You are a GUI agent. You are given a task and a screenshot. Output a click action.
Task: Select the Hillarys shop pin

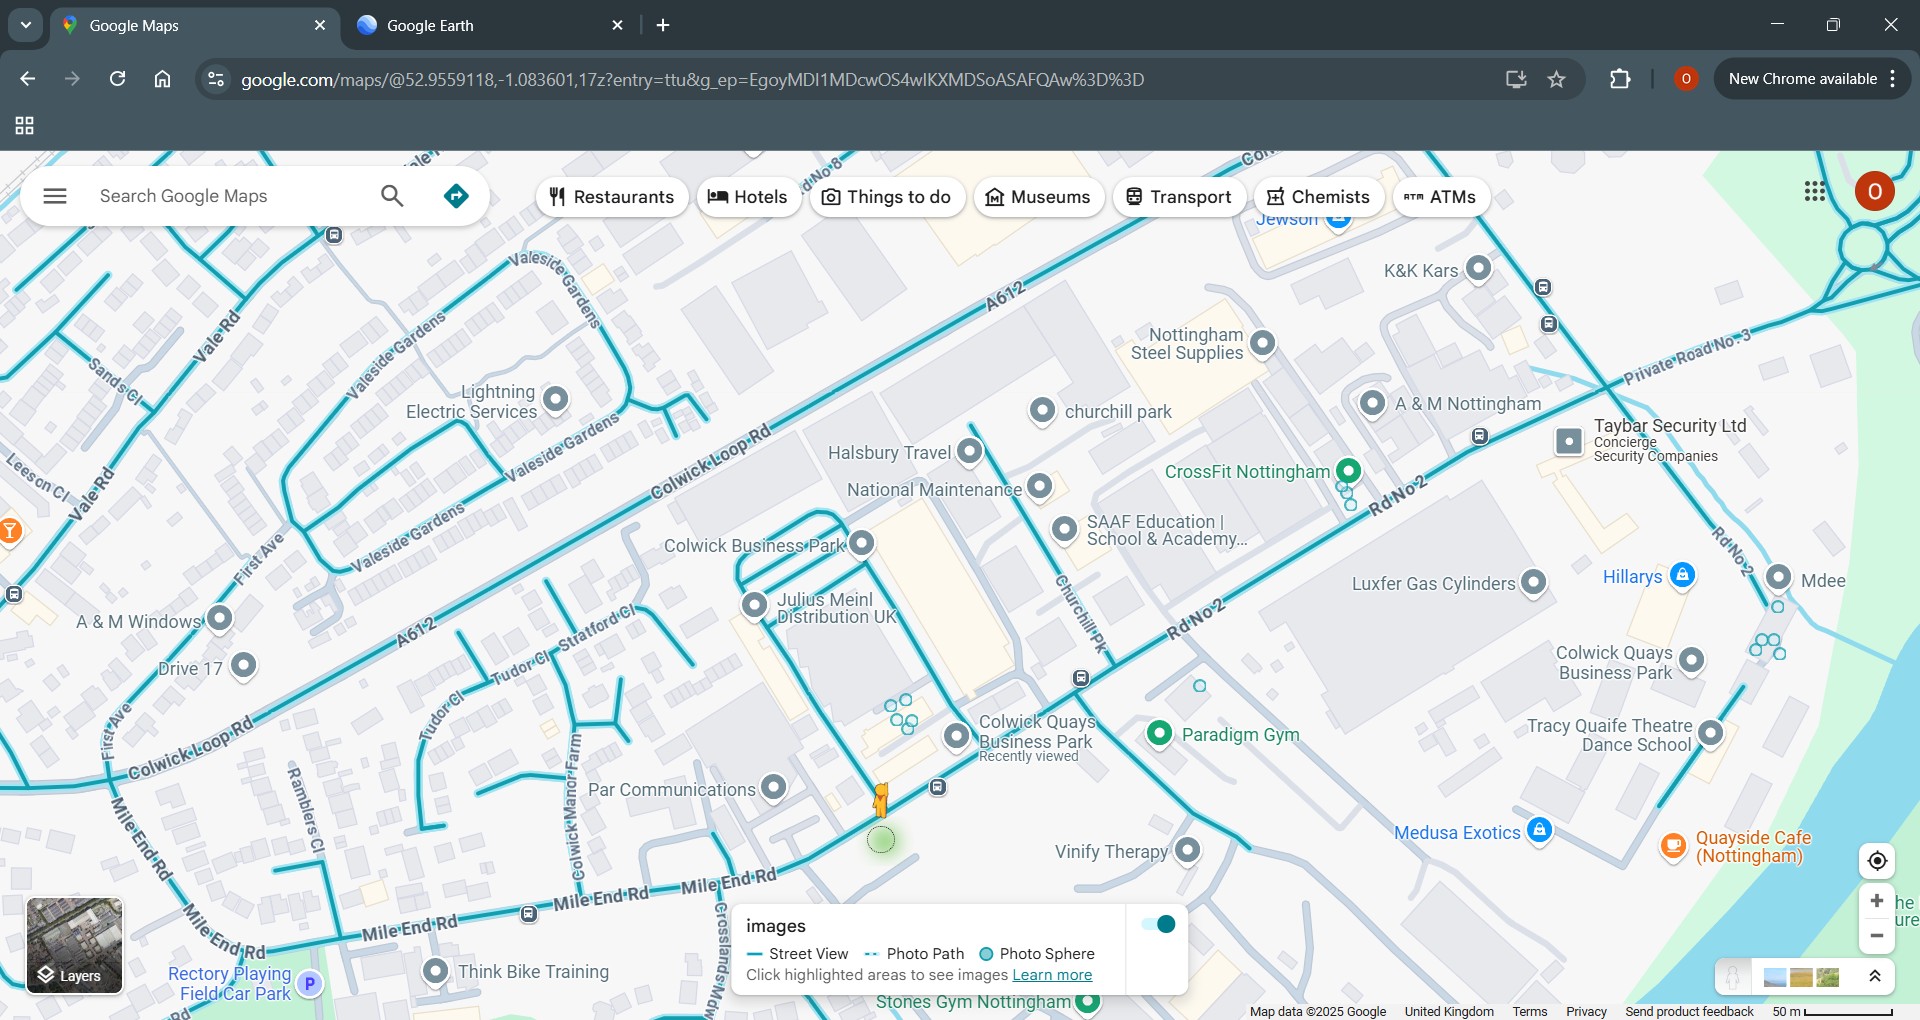(1683, 575)
